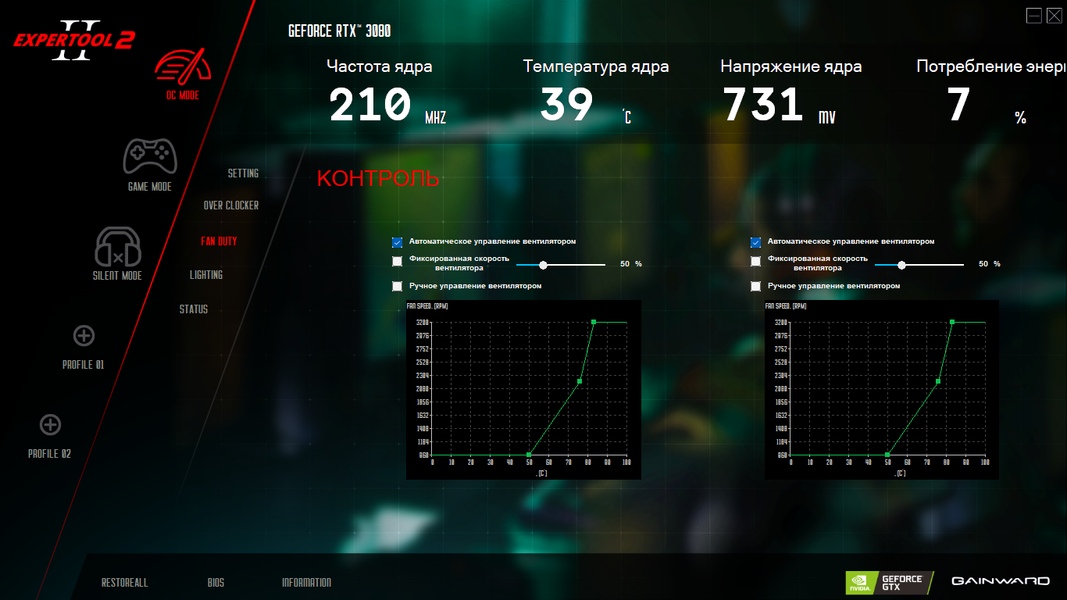Open the Lighting section

pyautogui.click(x=206, y=275)
